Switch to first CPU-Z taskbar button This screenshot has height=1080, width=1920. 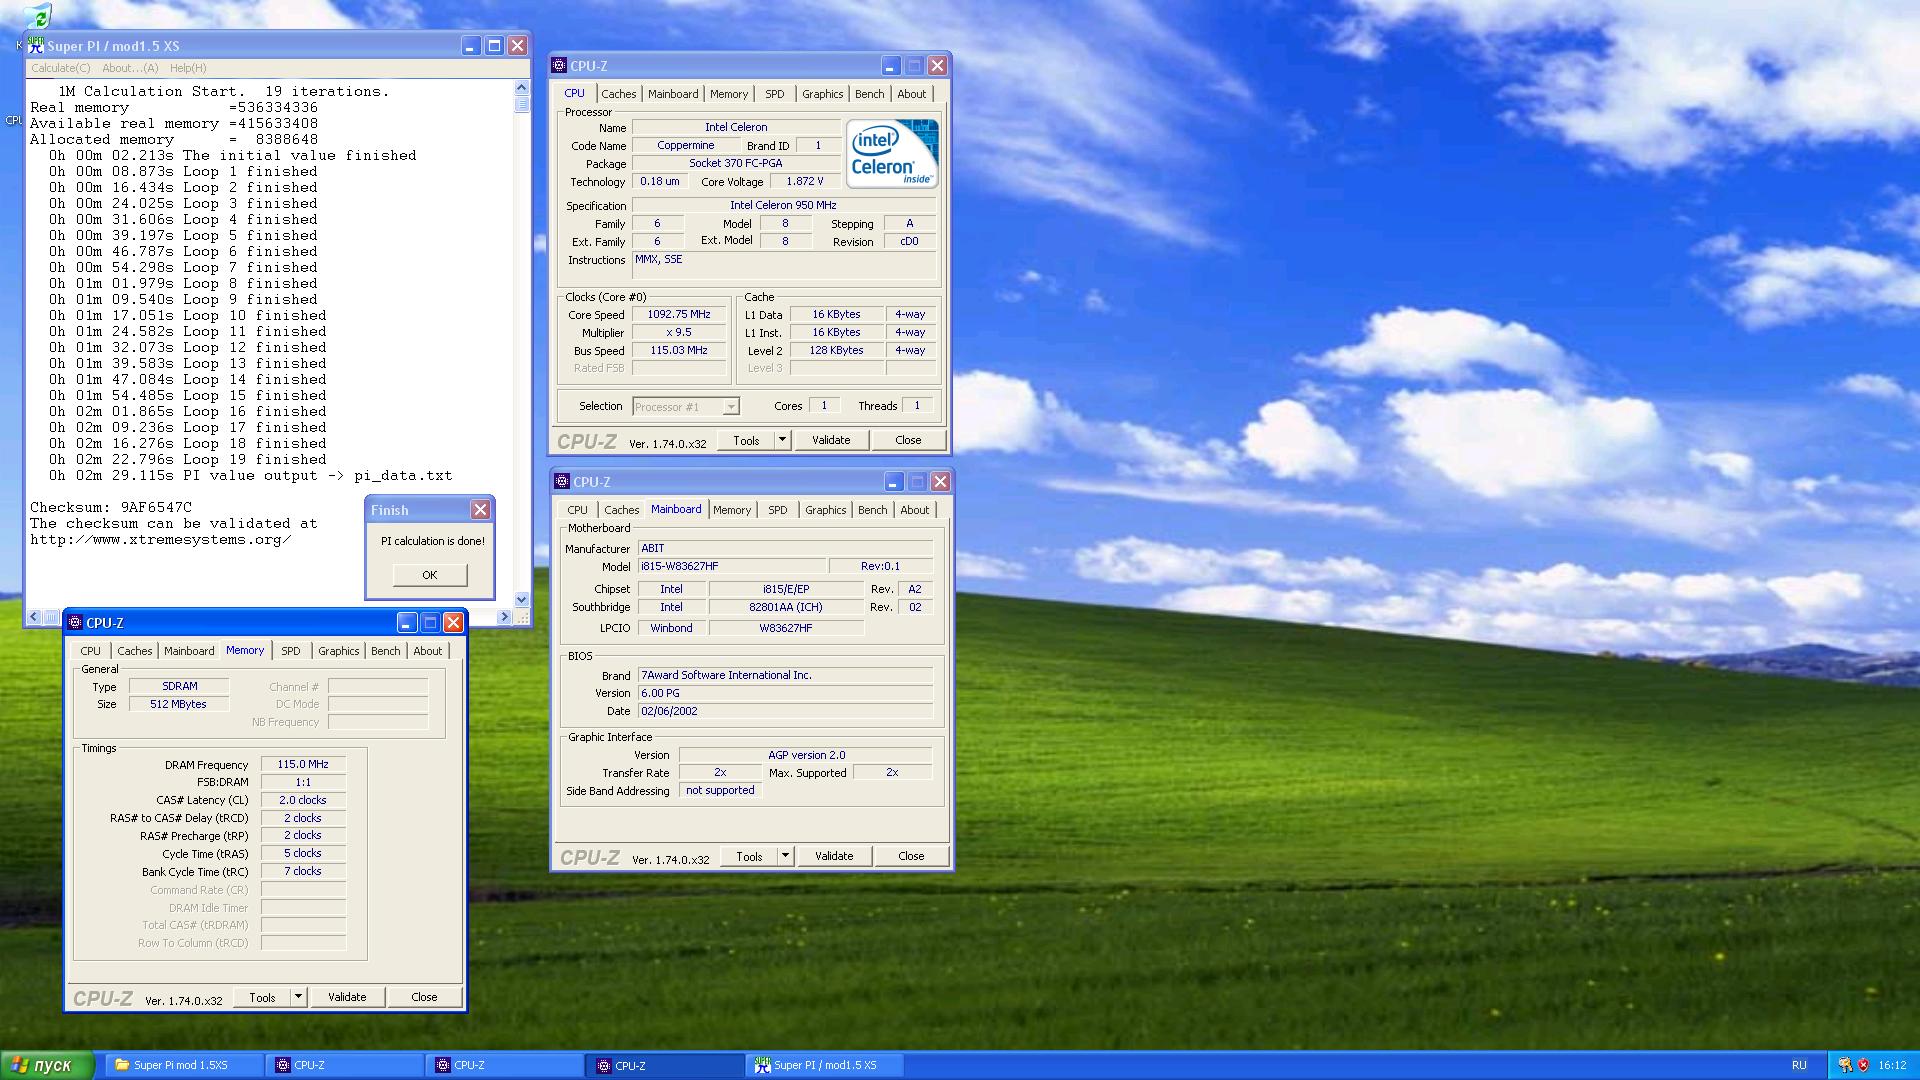[x=344, y=1066]
